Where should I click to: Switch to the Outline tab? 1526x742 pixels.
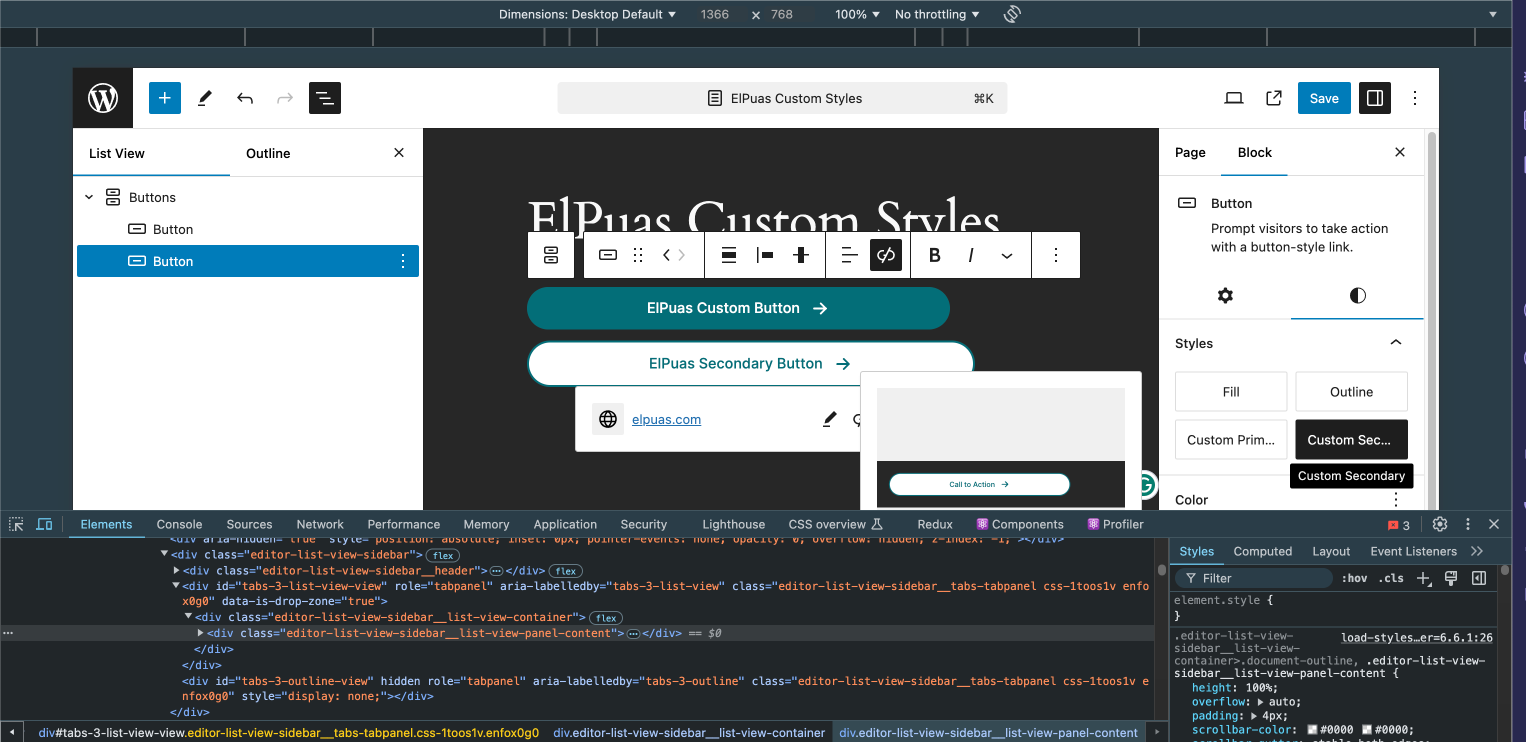tap(268, 153)
